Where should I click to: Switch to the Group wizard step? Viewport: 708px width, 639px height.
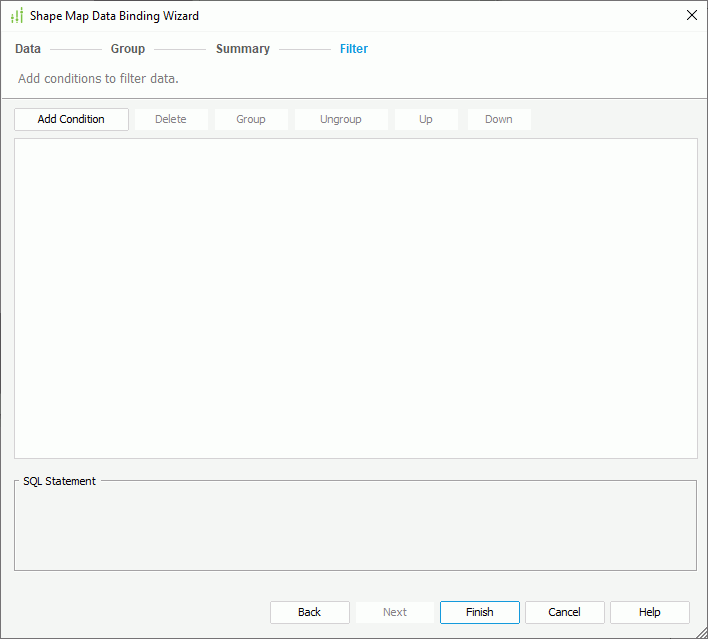click(128, 49)
